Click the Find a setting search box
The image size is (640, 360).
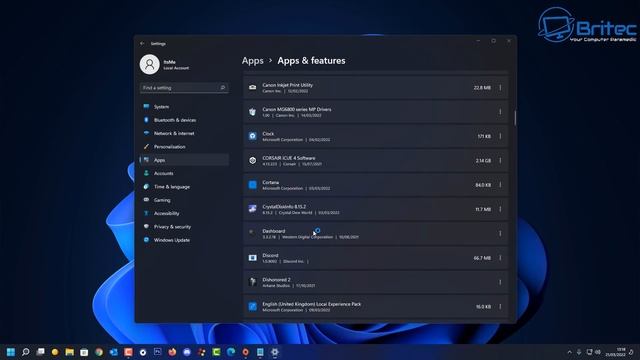coord(184,88)
